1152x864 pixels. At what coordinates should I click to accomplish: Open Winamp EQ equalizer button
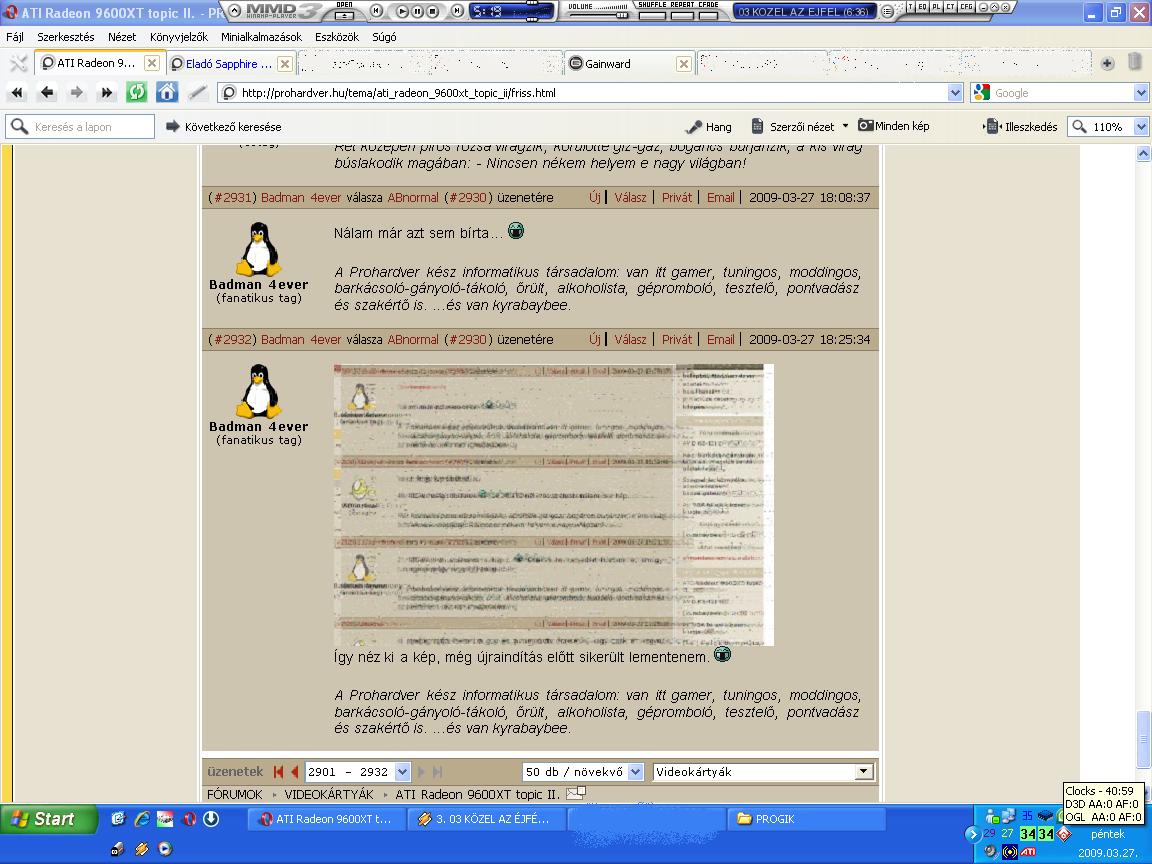[924, 7]
